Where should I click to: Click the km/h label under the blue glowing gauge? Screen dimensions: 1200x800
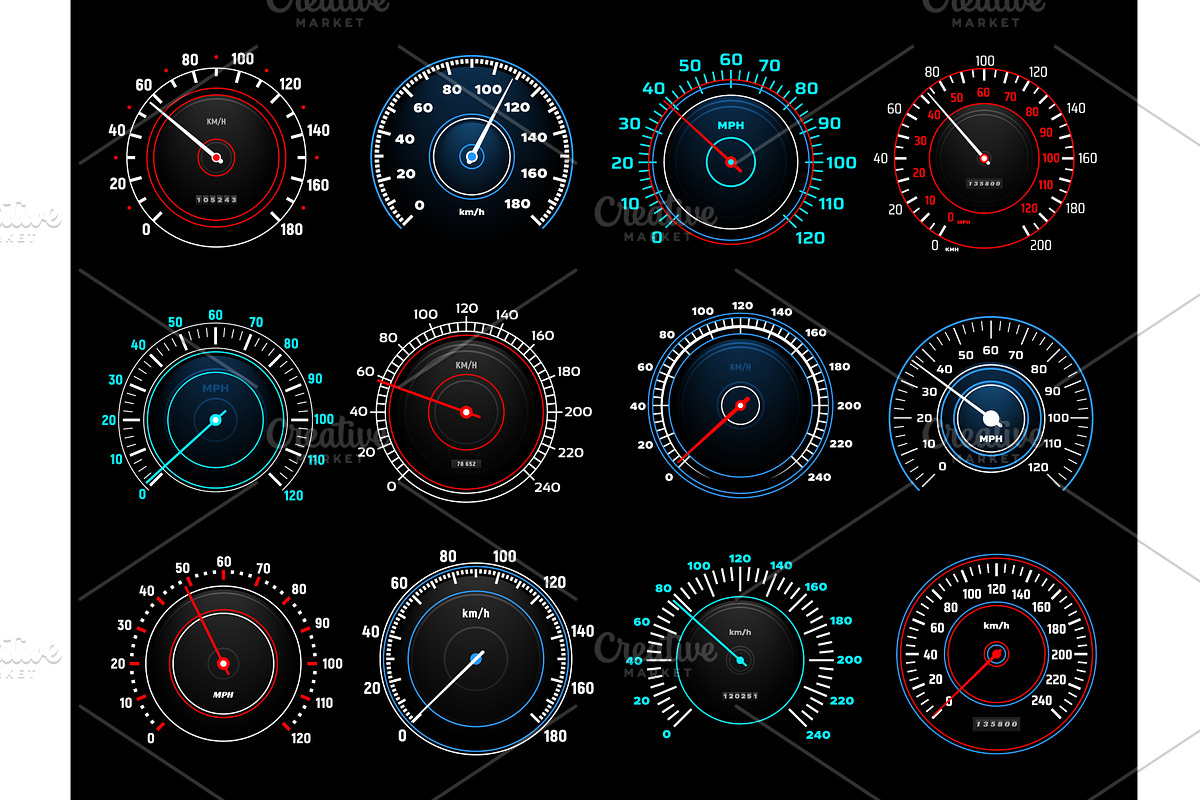[x=471, y=212]
